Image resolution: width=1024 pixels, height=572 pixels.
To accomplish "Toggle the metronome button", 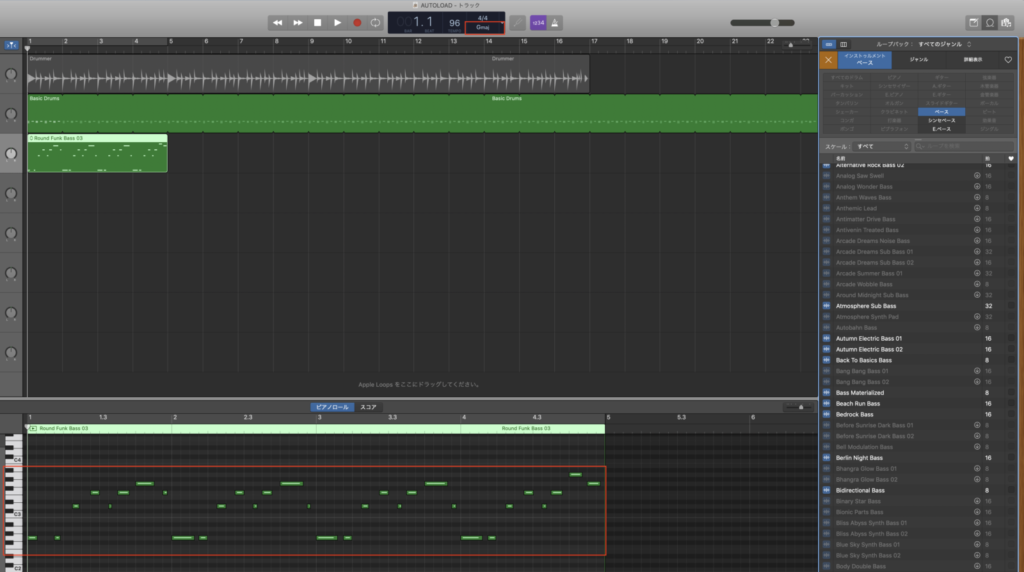I will (556, 22).
